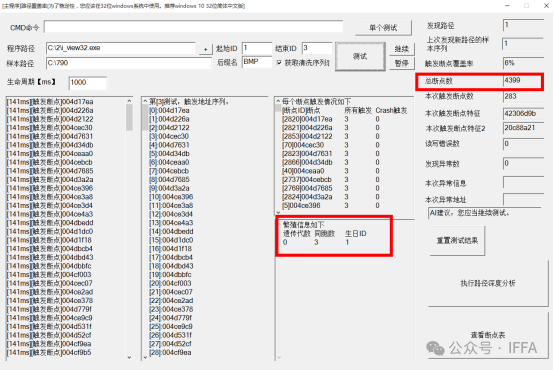The width and height of the screenshot is (554, 370).
Task: Select sequence entry [15]:004d1dc0
Action: [171, 240]
